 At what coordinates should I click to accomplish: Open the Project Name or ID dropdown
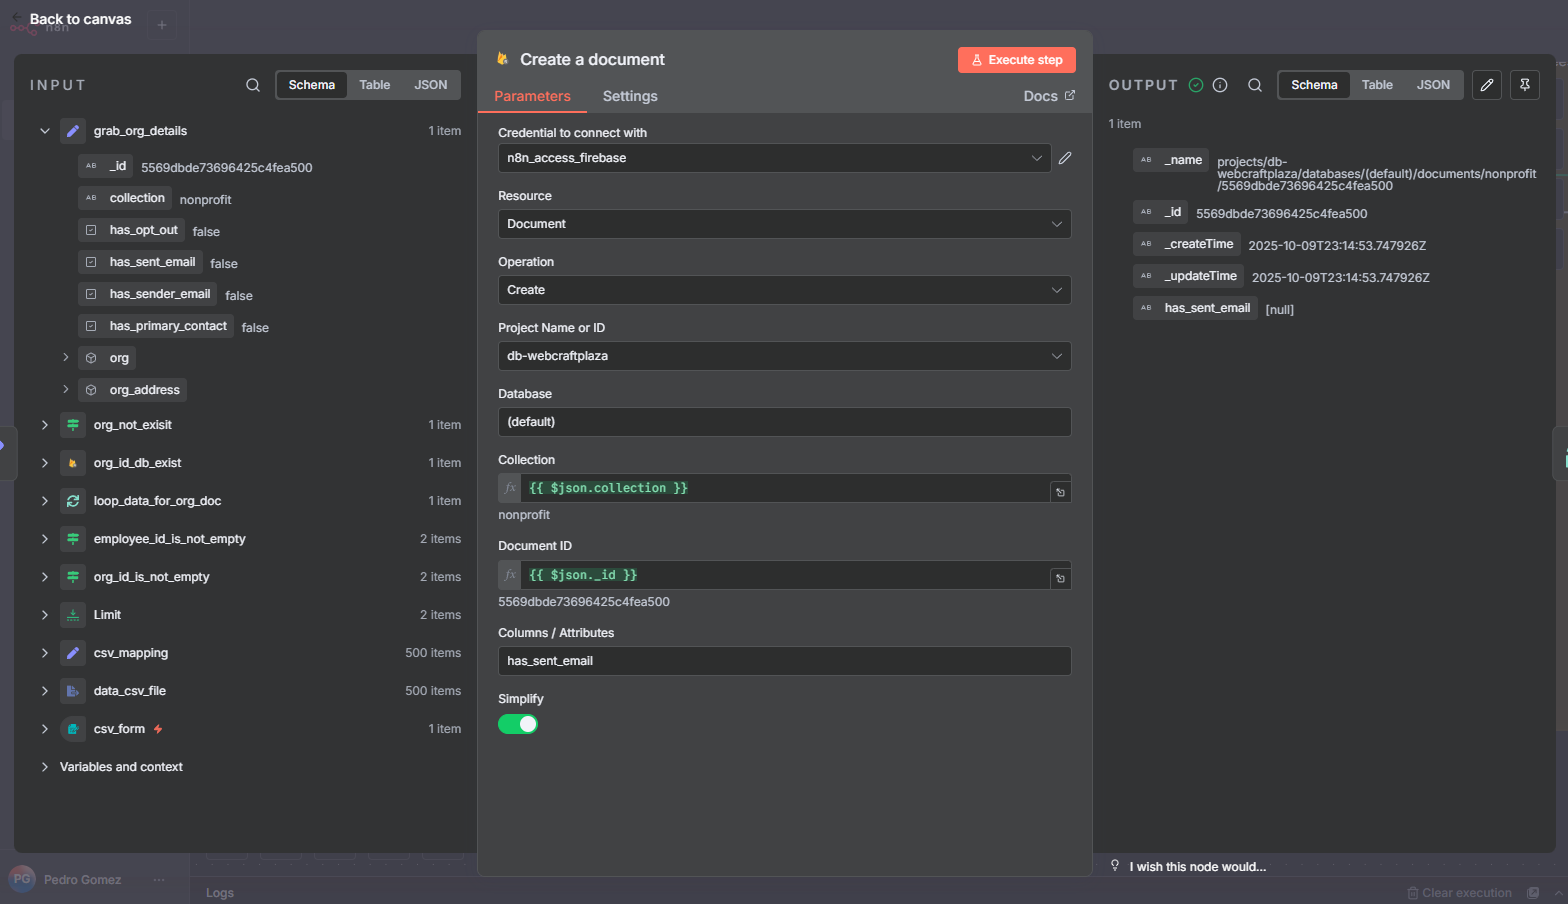784,356
